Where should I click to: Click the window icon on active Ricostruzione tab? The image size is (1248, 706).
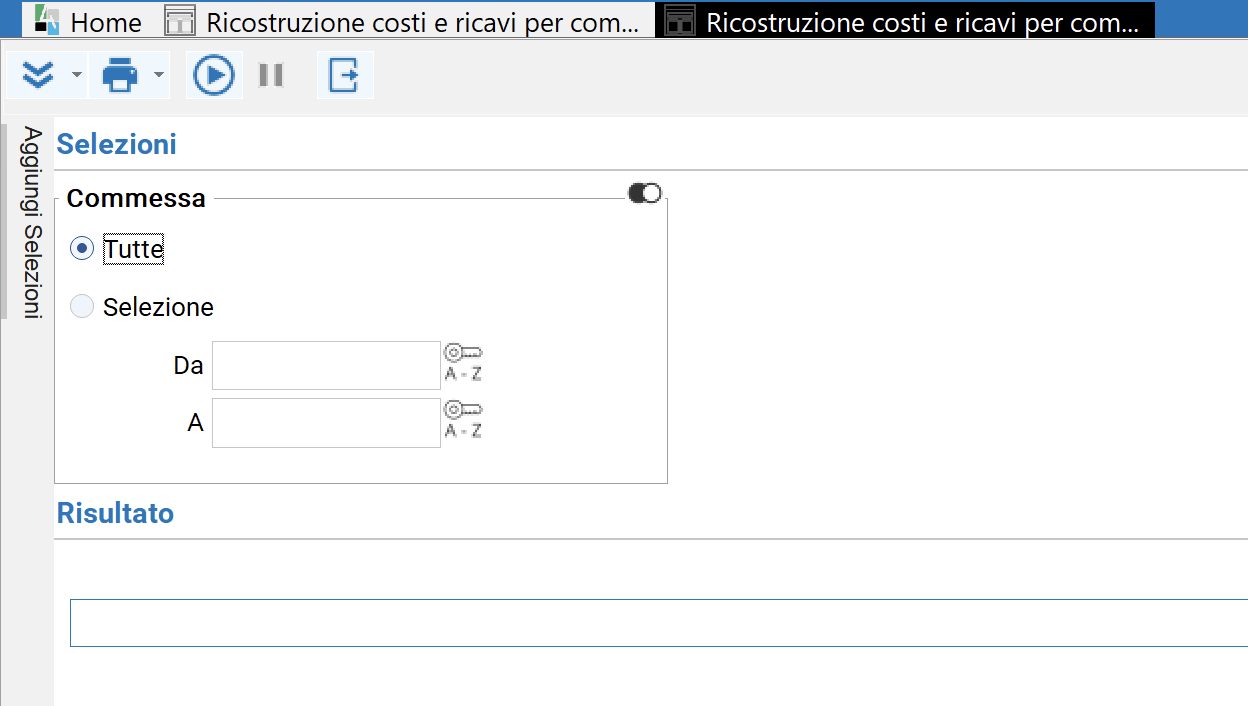pyautogui.click(x=680, y=21)
